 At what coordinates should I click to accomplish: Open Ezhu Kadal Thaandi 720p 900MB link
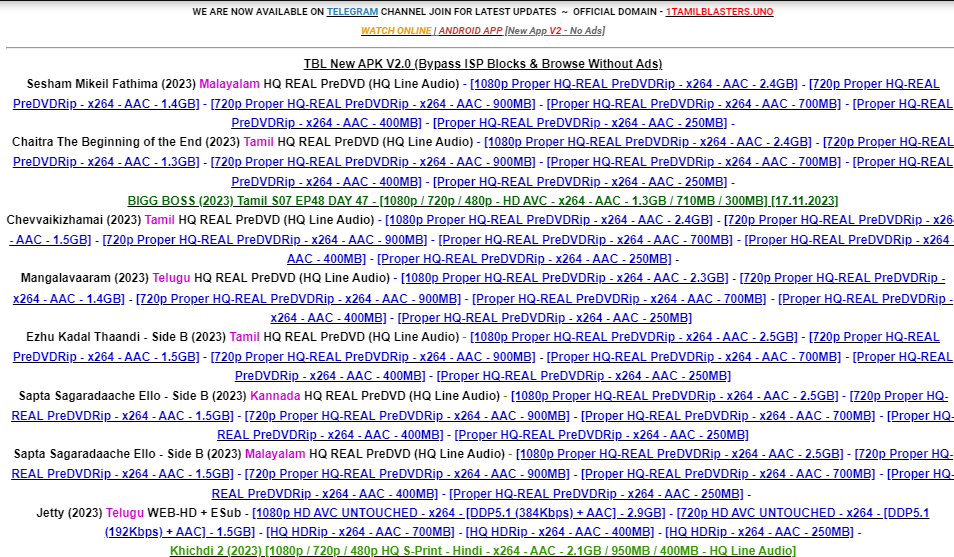click(373, 357)
